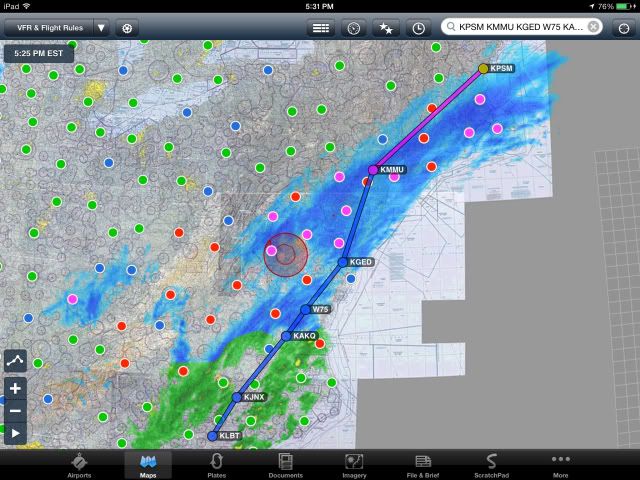
Task: Open the VFR & Flight Rules layer dropdown
Action: (56, 28)
